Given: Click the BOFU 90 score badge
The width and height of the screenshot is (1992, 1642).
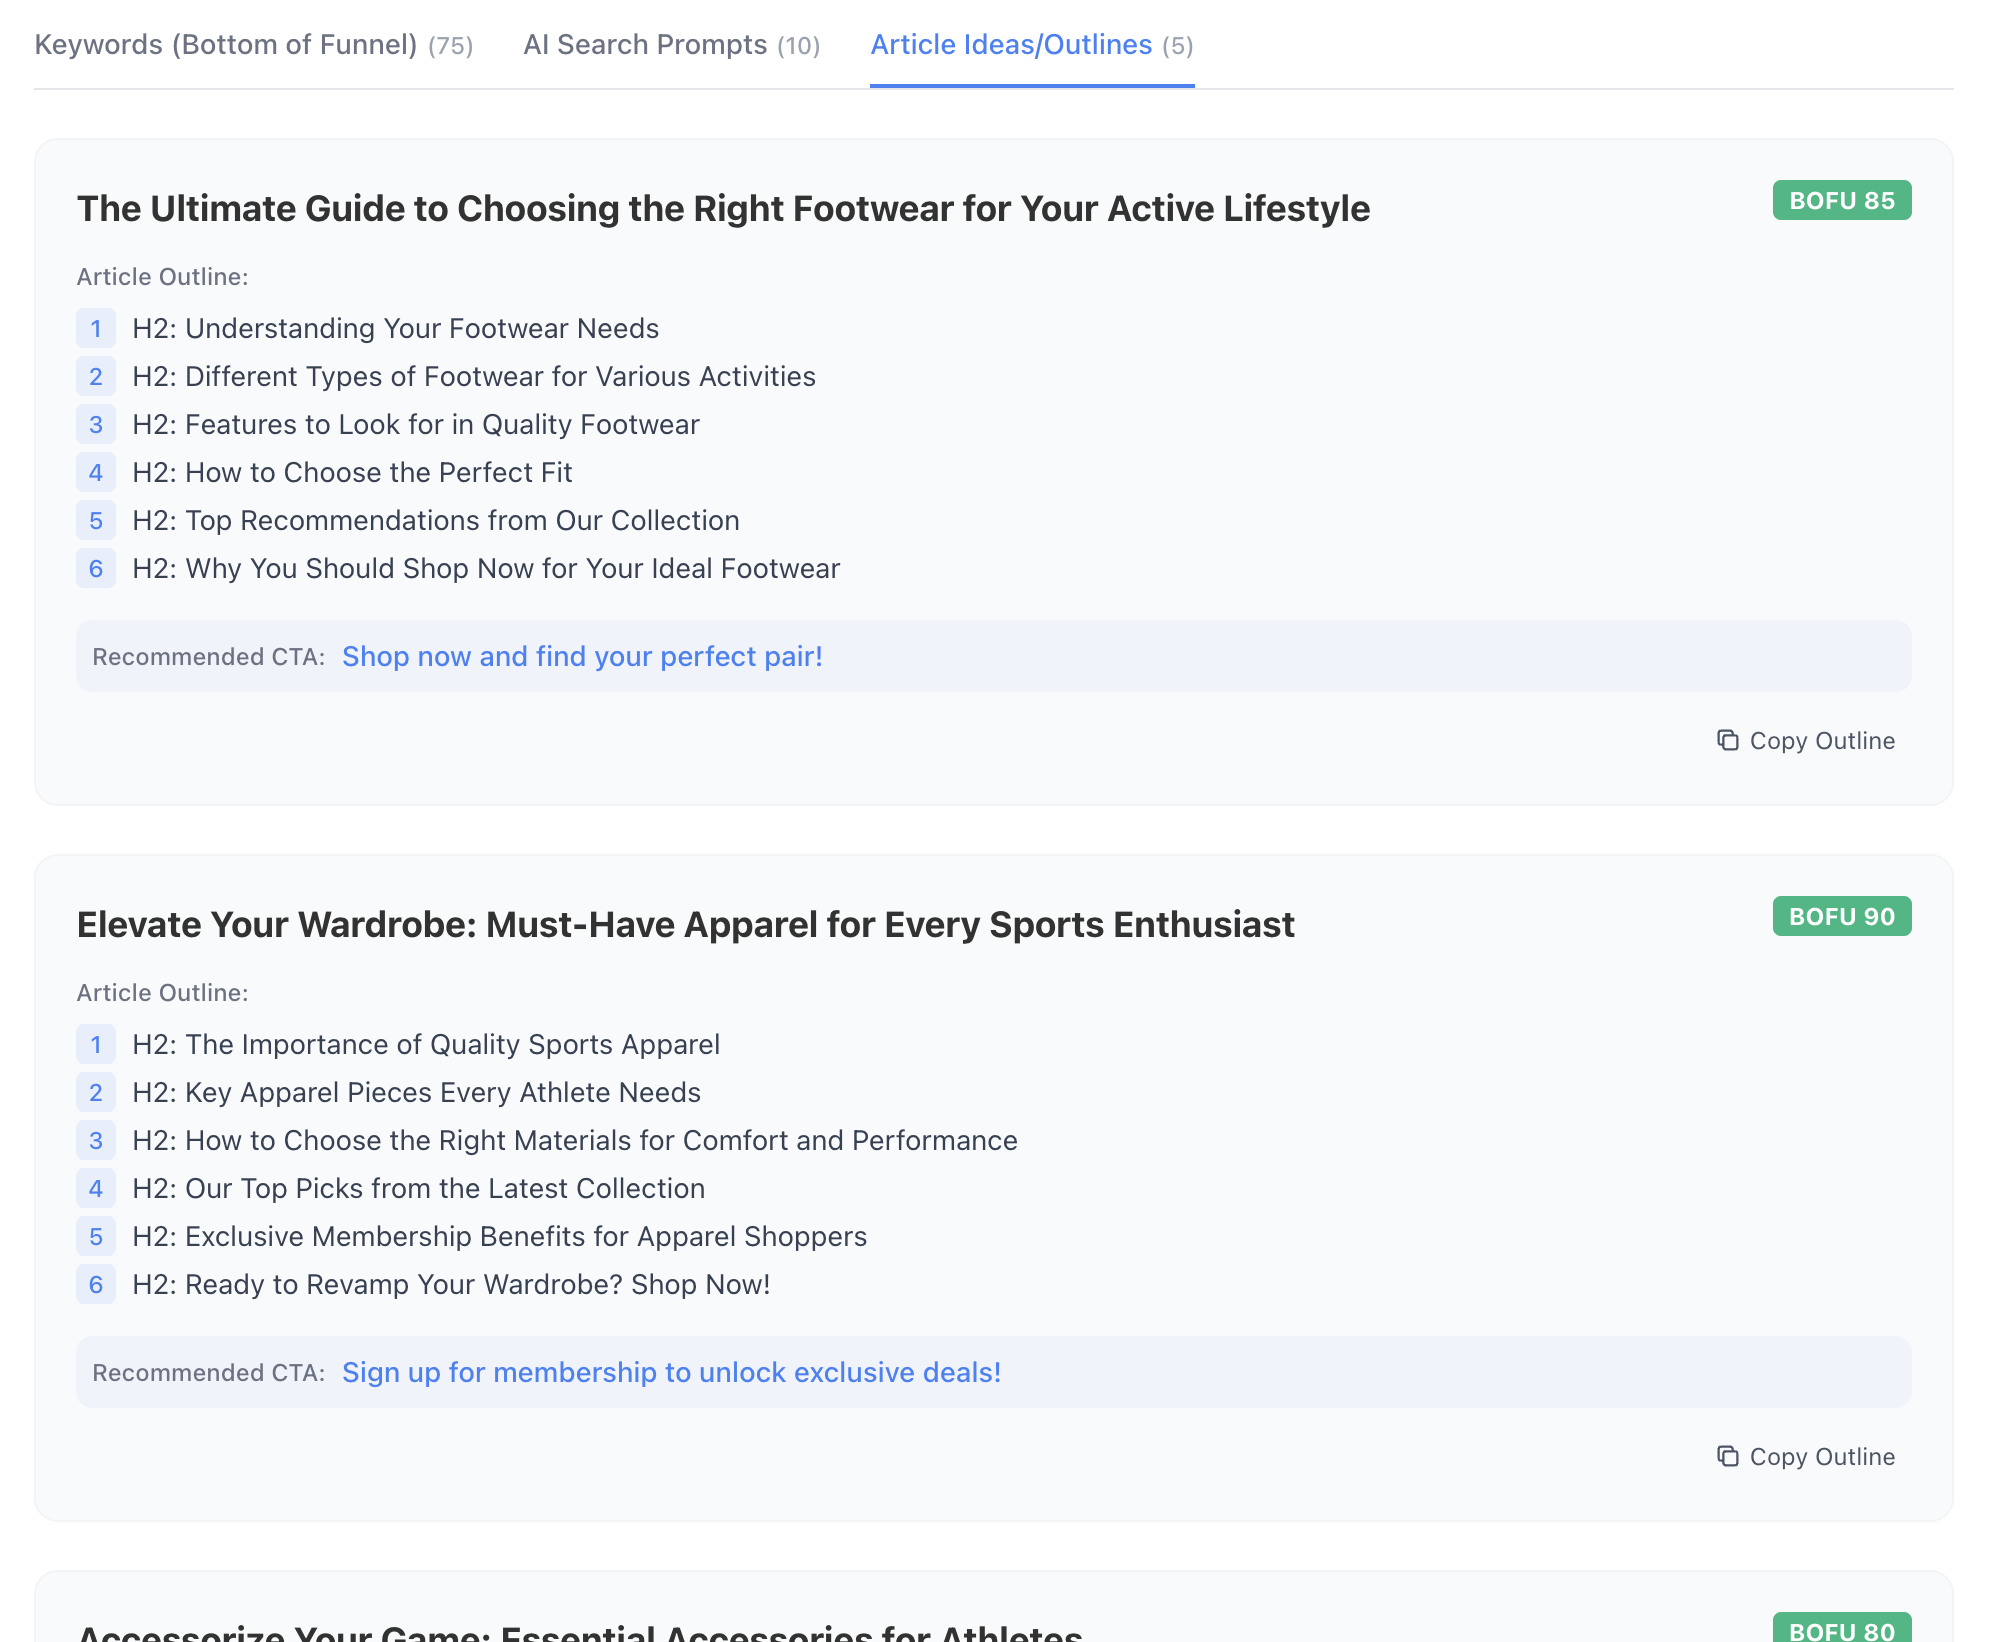Looking at the screenshot, I should point(1841,915).
